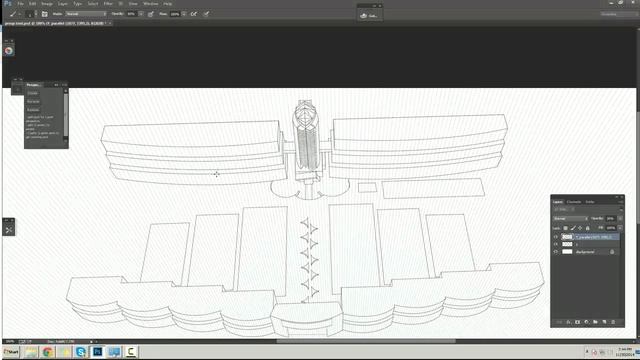Viewport: 640px width, 360px height.
Task: Click the lowest button in Perspective tools panel
Action: (x=33, y=109)
